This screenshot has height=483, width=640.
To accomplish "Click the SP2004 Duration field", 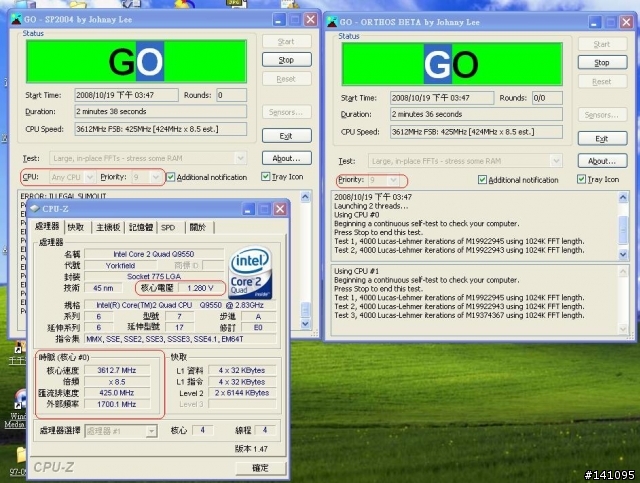I will [x=160, y=111].
